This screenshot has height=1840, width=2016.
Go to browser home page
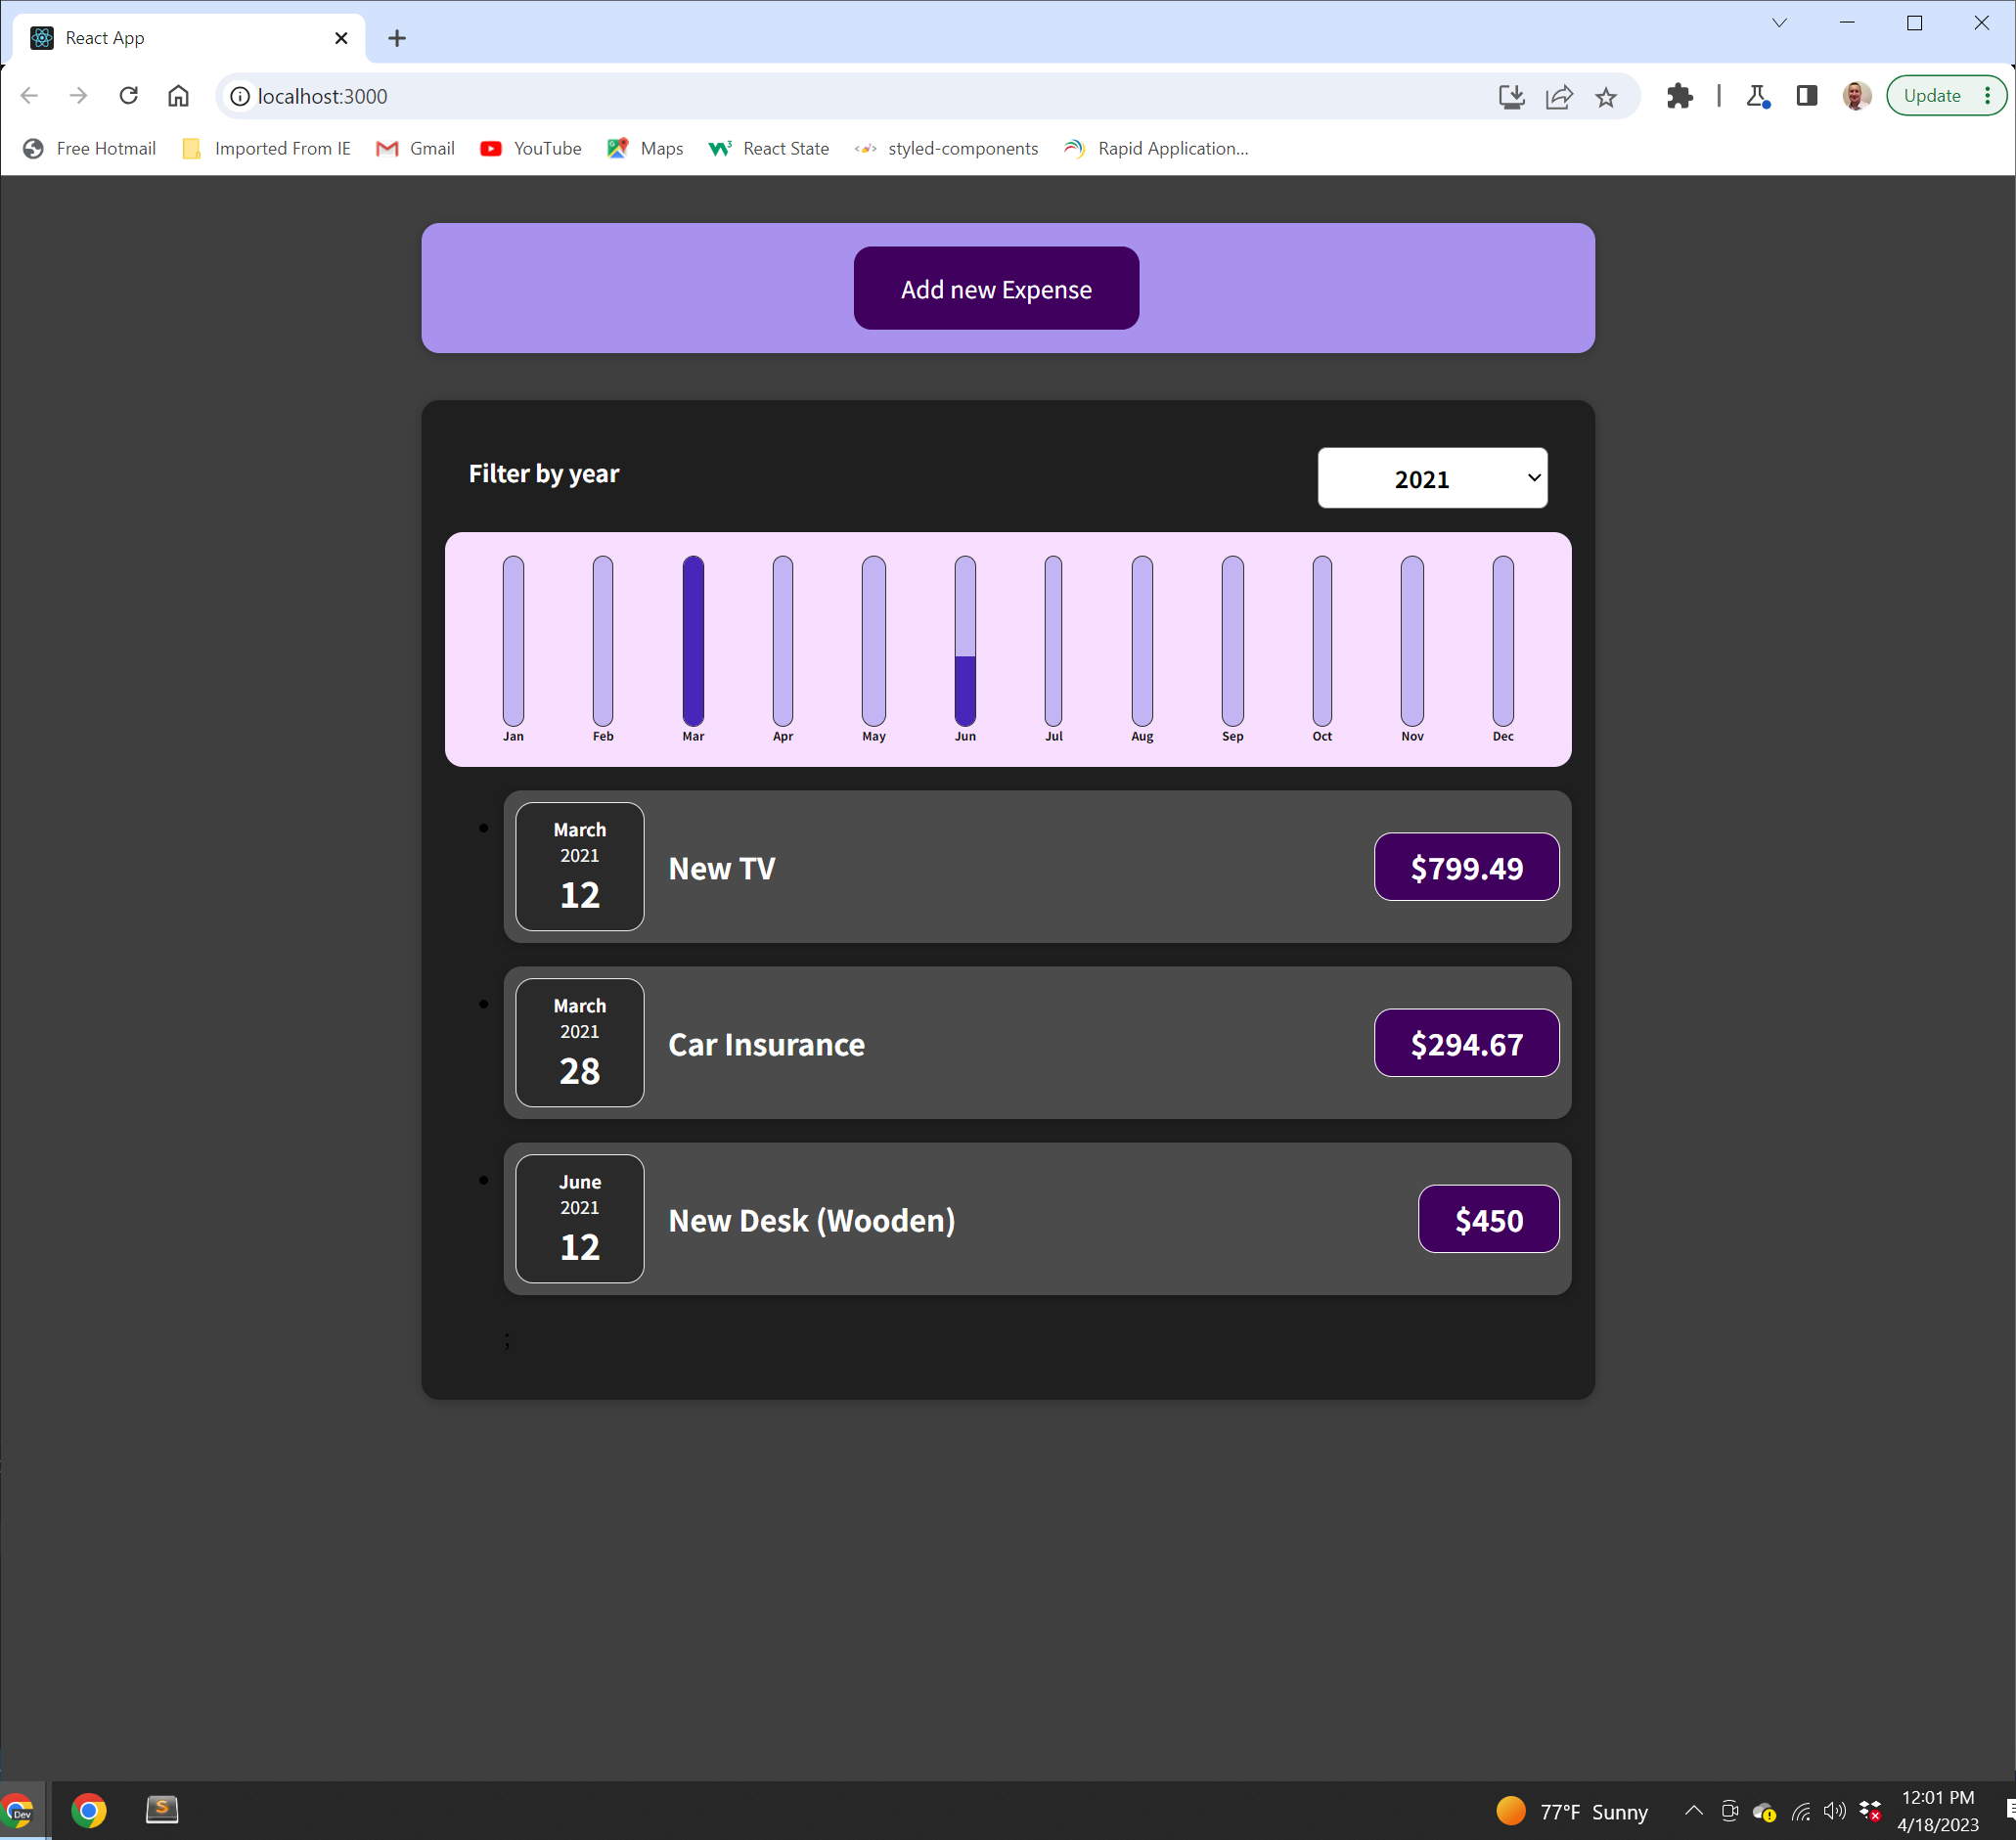178,96
